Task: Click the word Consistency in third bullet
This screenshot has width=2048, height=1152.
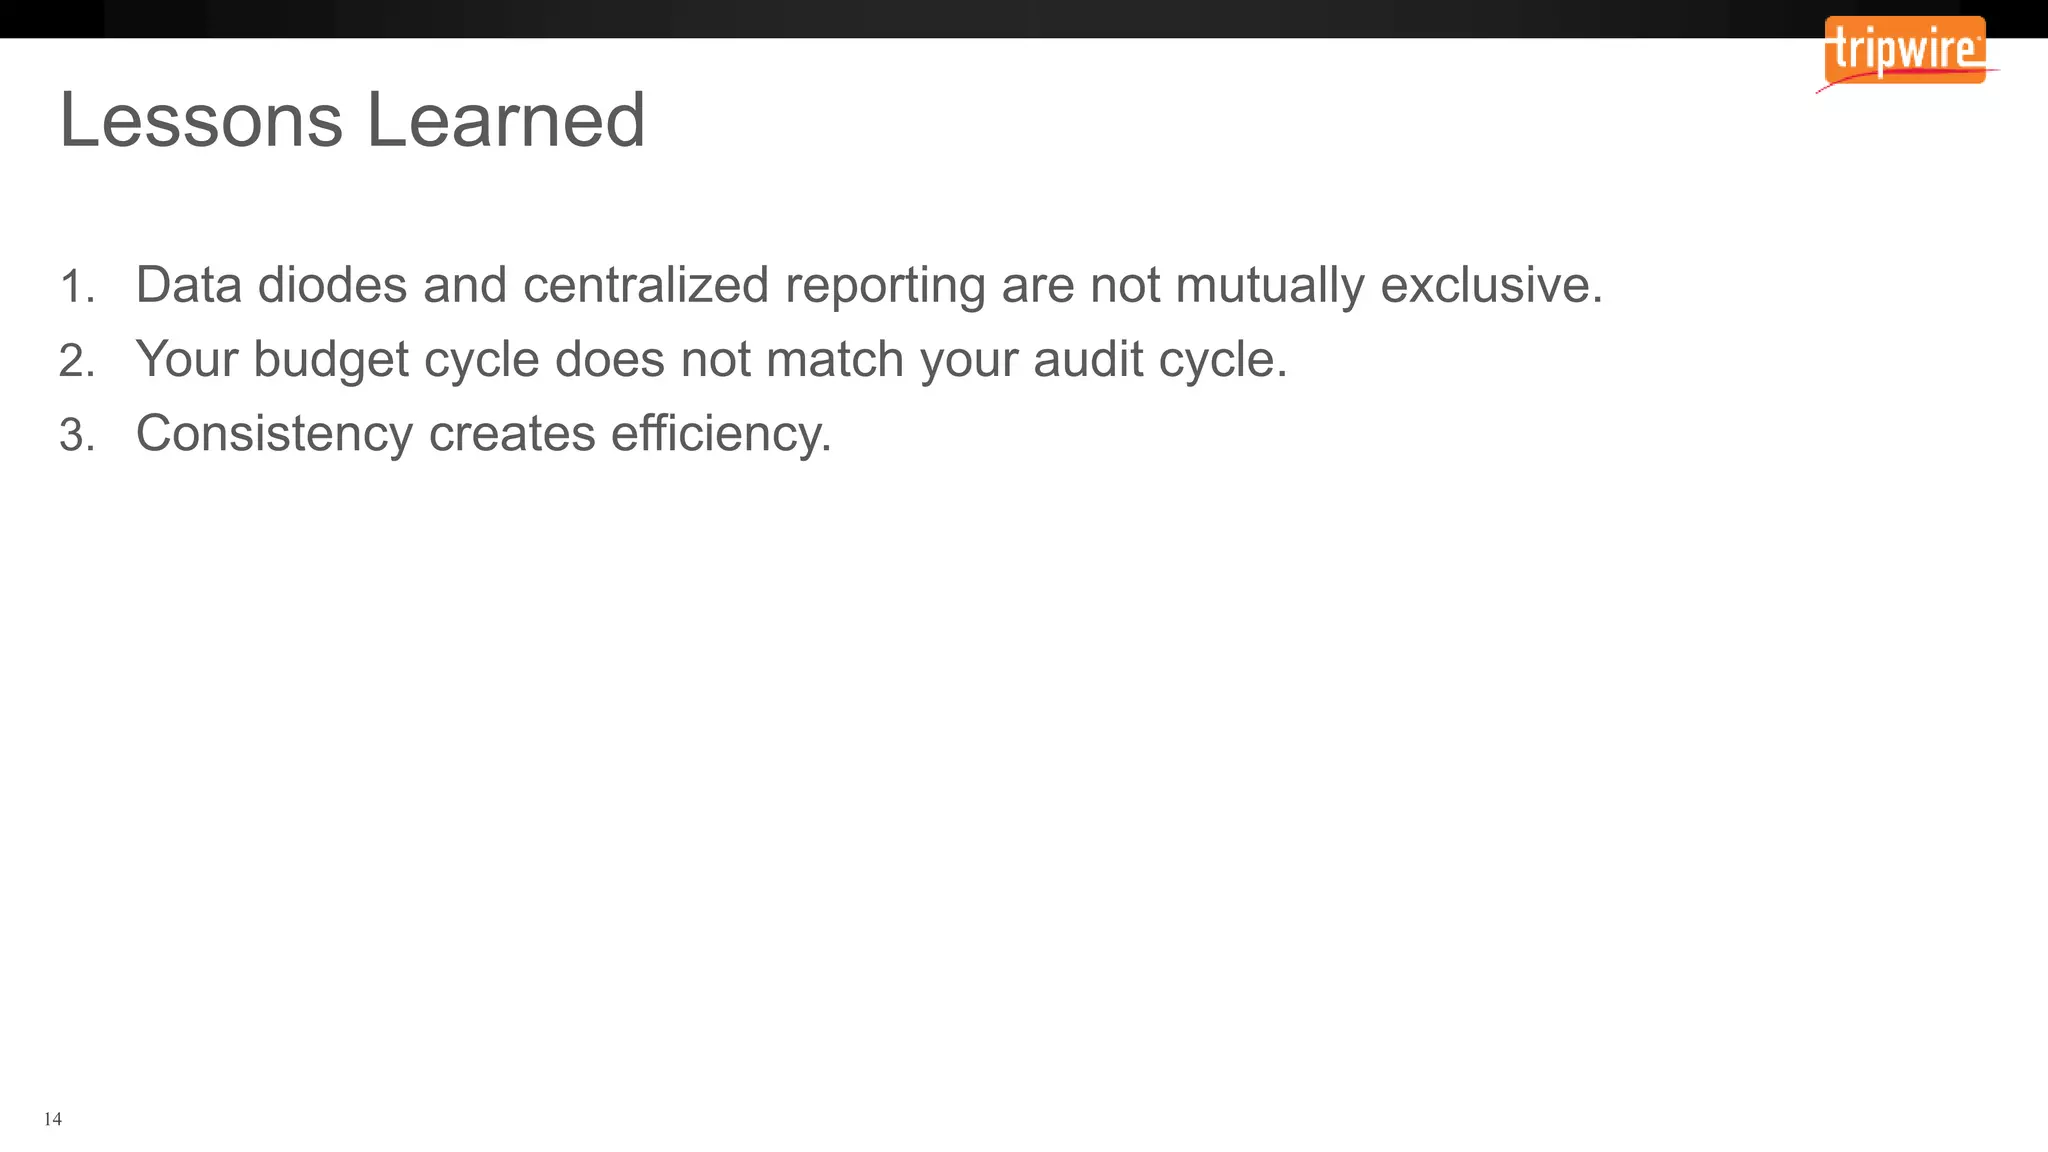Action: 274,433
